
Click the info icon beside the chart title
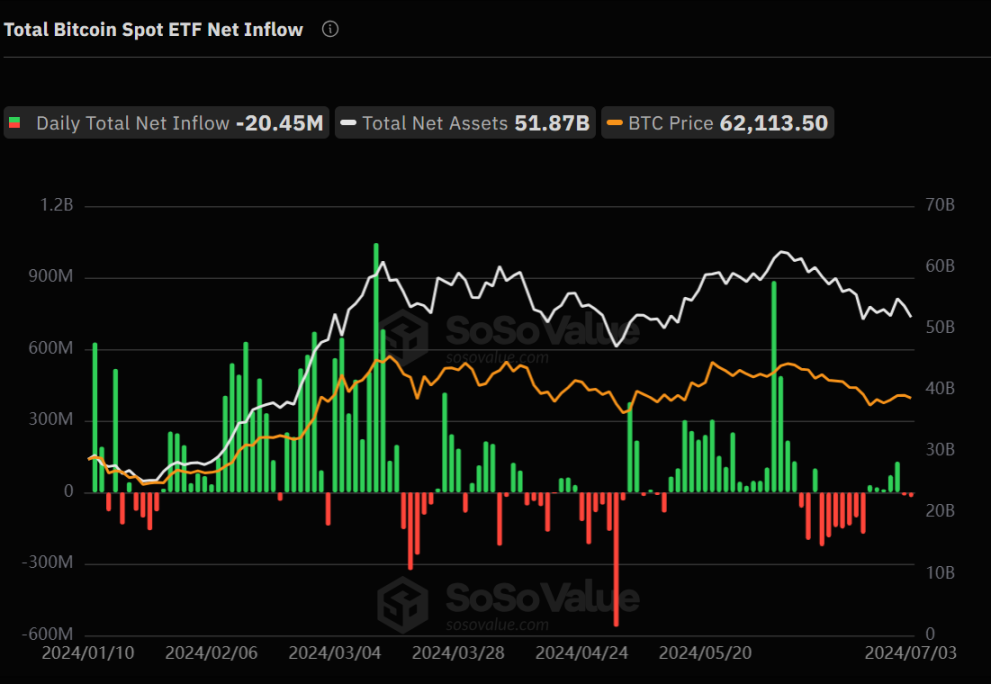(330, 29)
